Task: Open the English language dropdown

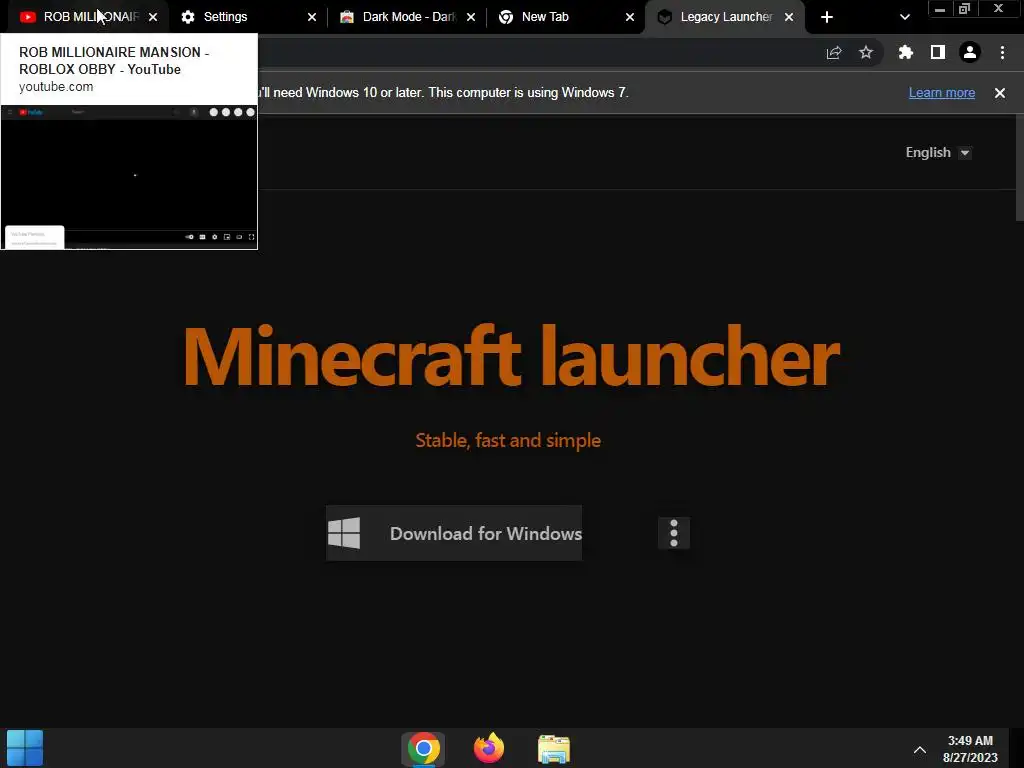Action: 938,153
